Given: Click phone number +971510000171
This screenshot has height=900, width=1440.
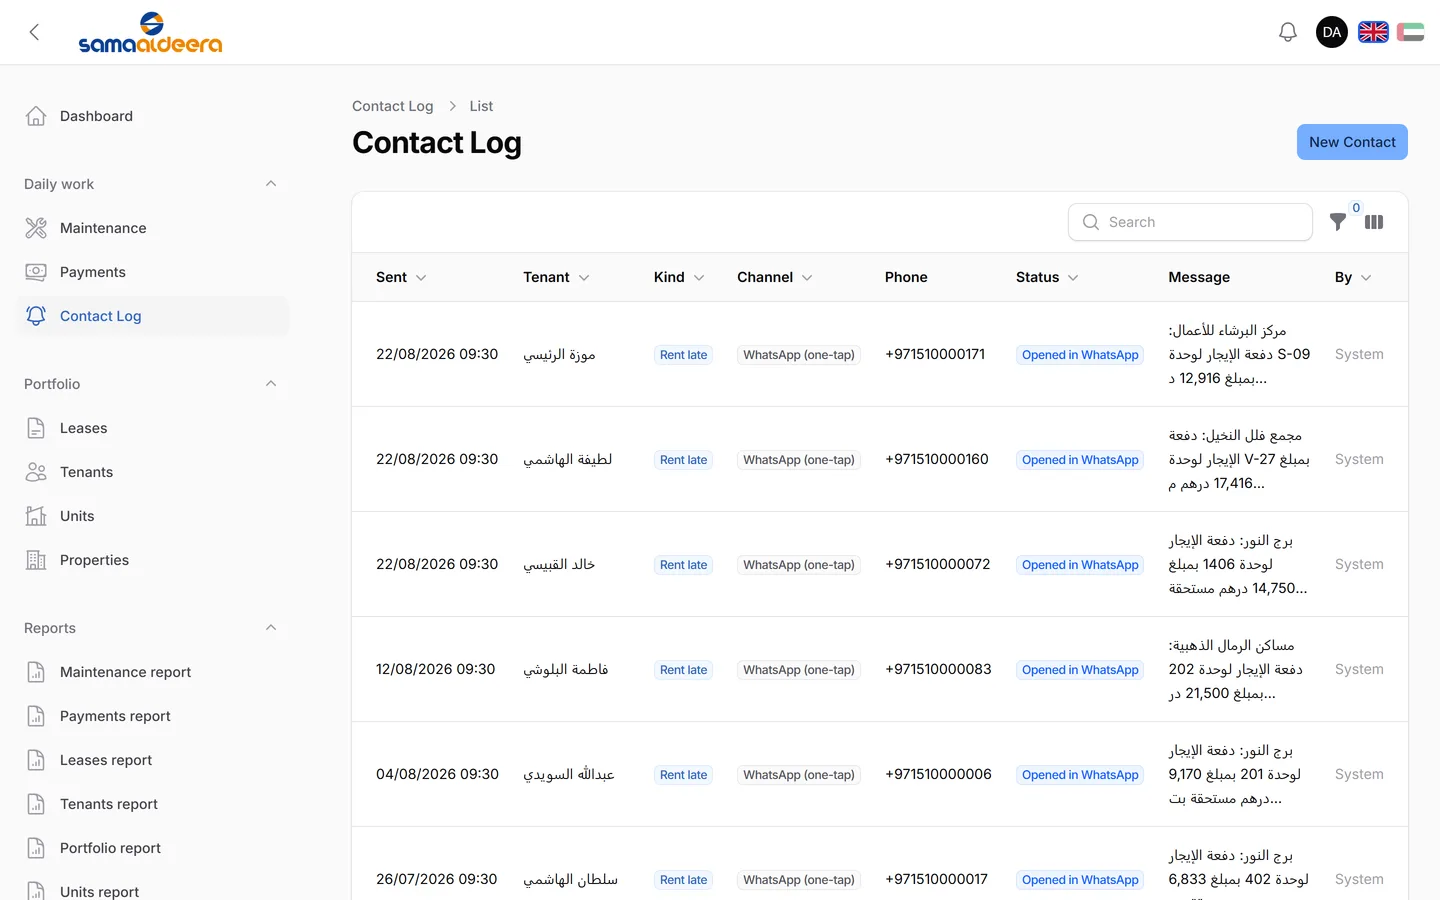Looking at the screenshot, I should tap(935, 354).
